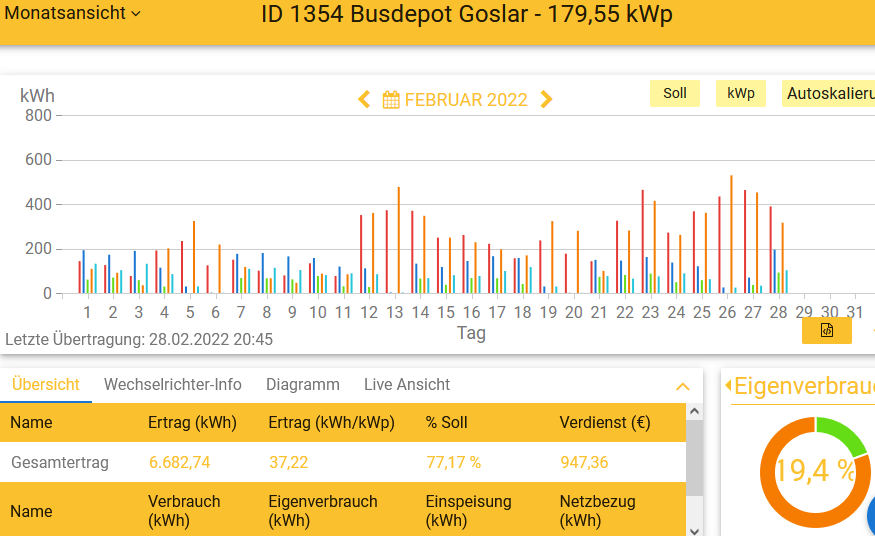Click the 19,4 % donut chart
The image size is (875, 536).
[815, 471]
